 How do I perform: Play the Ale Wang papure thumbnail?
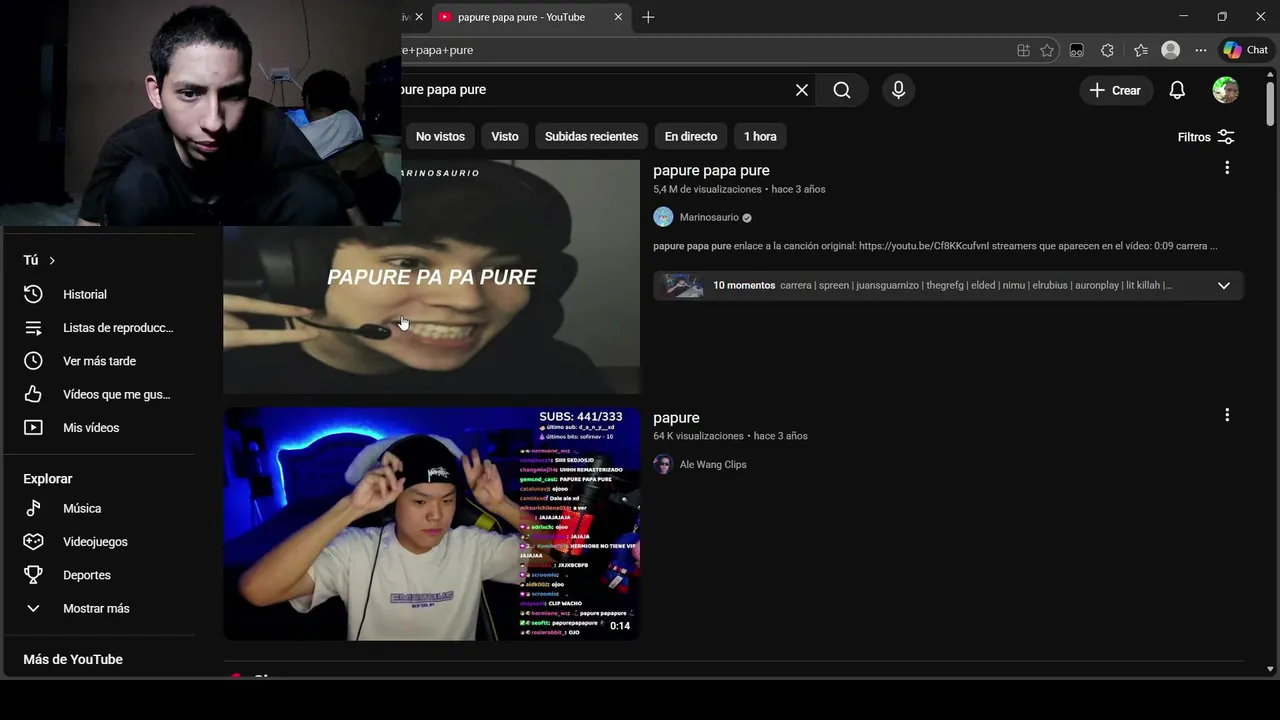(x=431, y=523)
